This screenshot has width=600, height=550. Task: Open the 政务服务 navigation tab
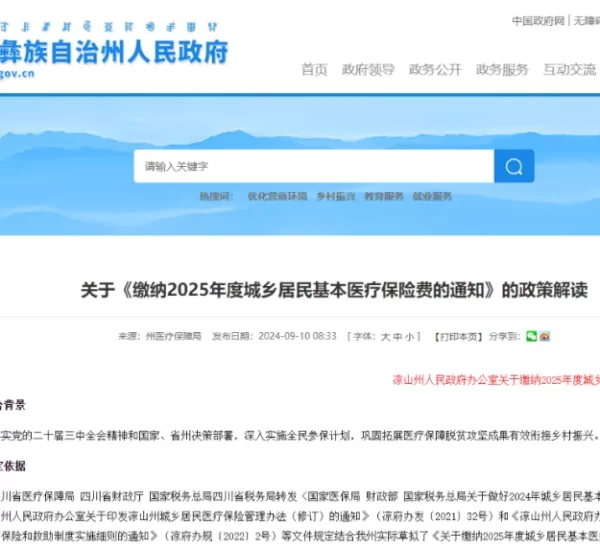point(502,70)
